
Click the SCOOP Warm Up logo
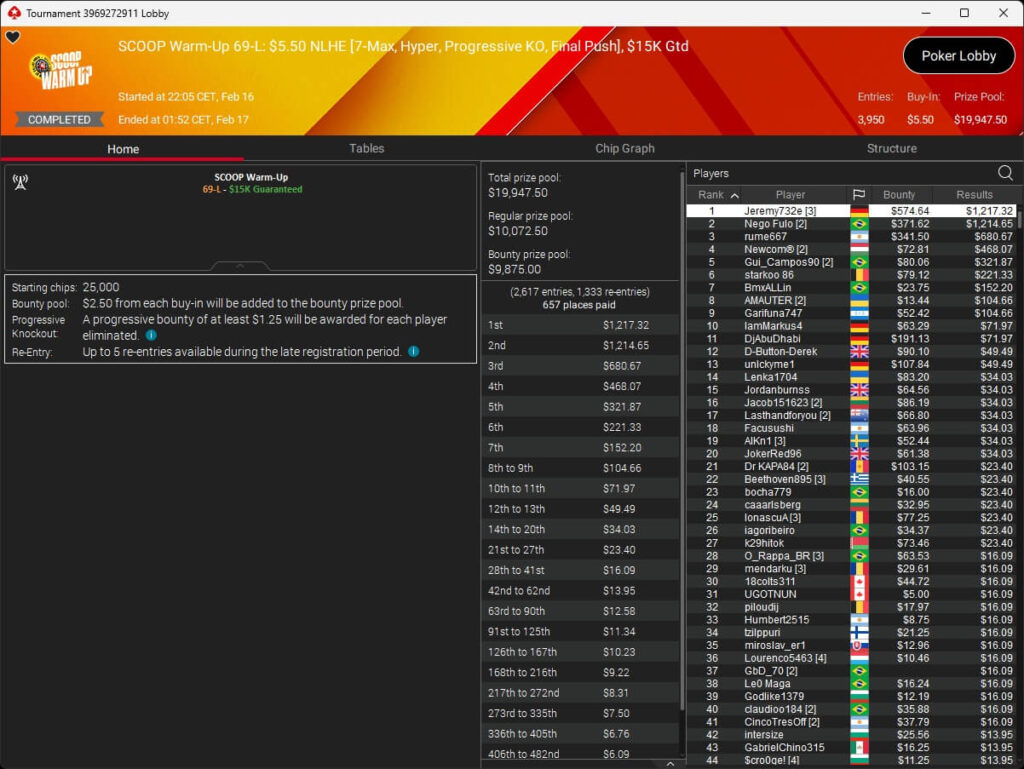[62, 72]
